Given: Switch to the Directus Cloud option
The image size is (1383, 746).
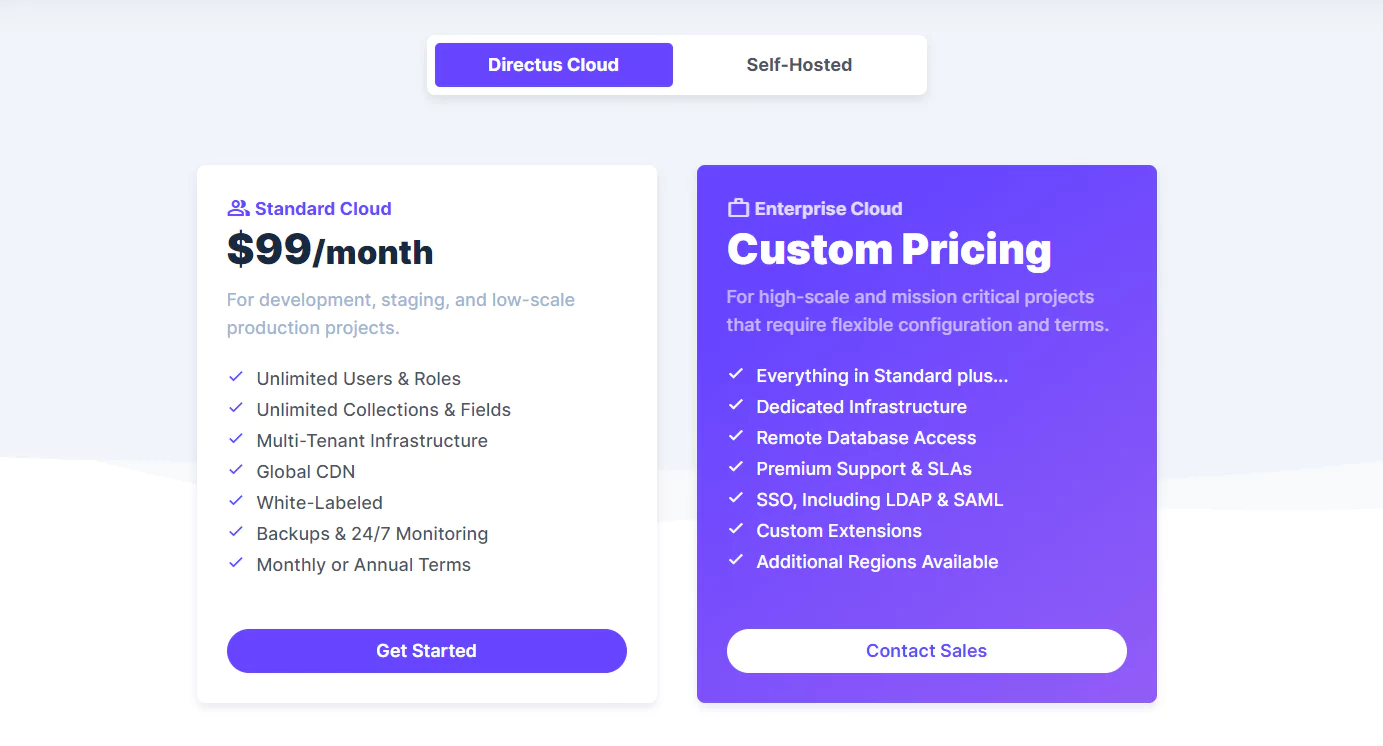Looking at the screenshot, I should [553, 65].
